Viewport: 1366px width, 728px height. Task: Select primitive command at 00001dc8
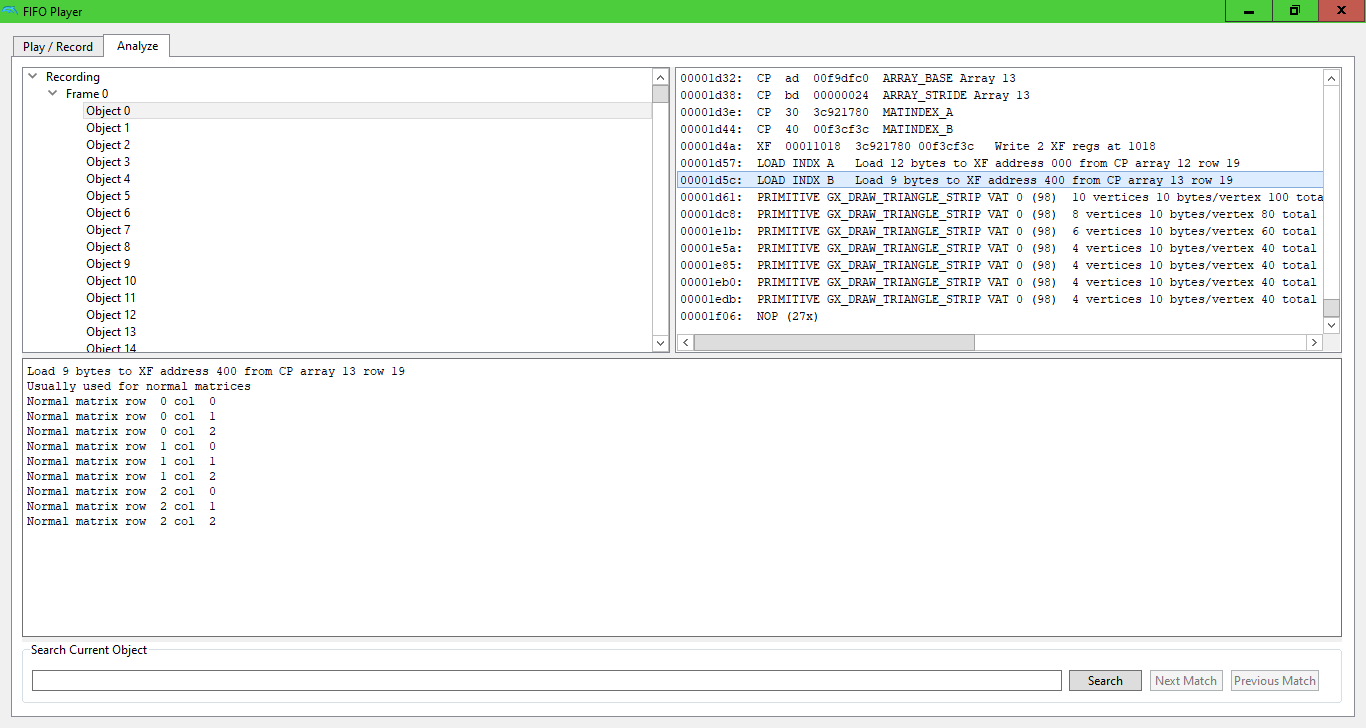click(x=1000, y=214)
